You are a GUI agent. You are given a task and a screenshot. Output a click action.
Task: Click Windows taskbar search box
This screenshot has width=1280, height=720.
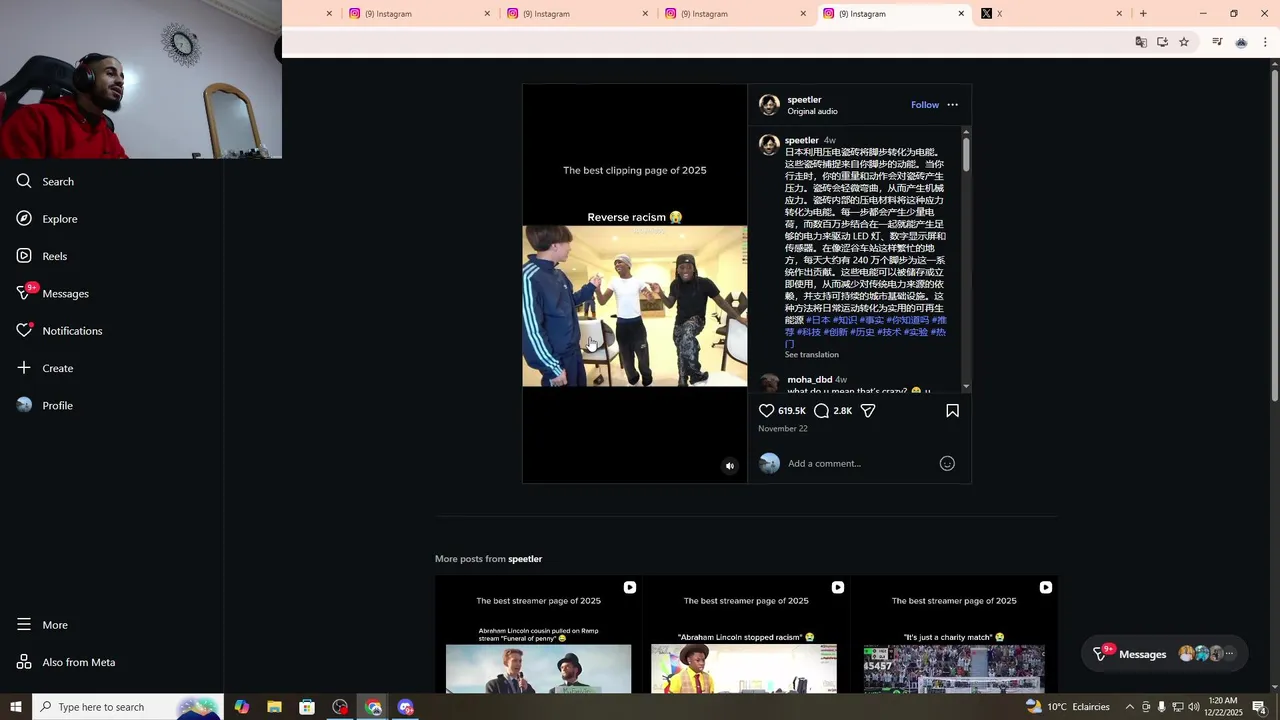[128, 707]
